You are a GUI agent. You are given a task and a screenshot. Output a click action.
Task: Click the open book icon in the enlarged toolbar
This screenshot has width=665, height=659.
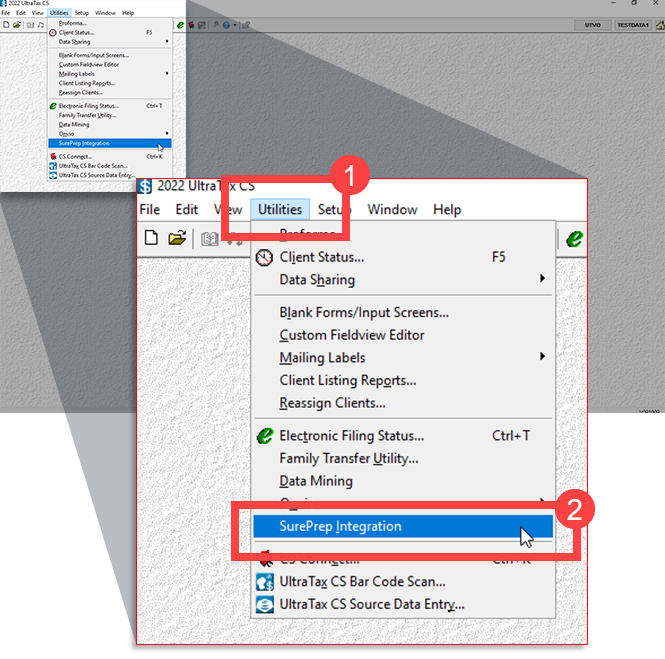point(209,239)
